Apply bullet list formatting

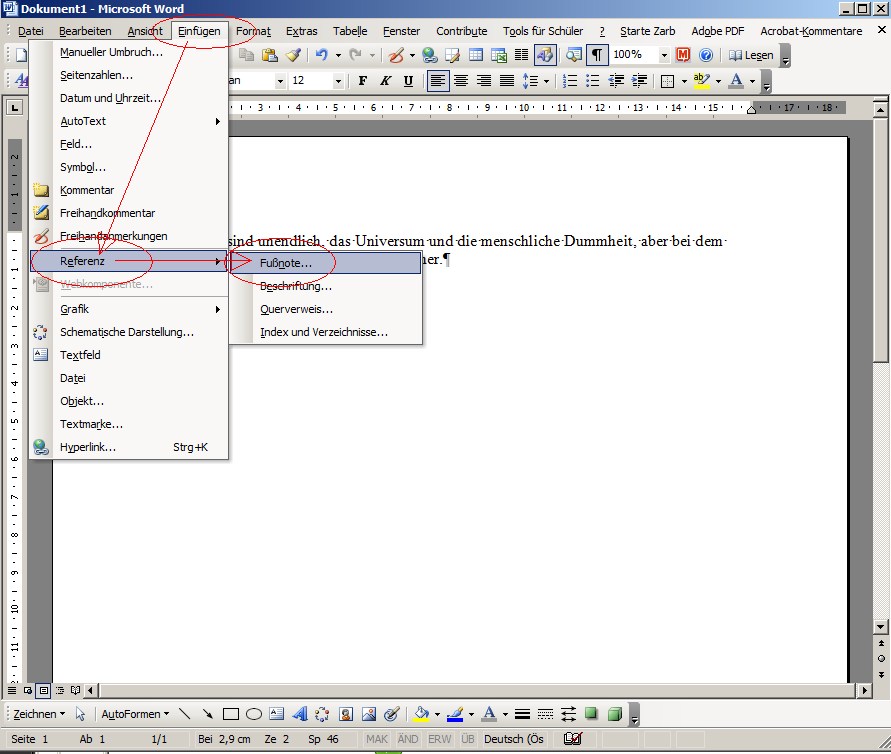(592, 81)
